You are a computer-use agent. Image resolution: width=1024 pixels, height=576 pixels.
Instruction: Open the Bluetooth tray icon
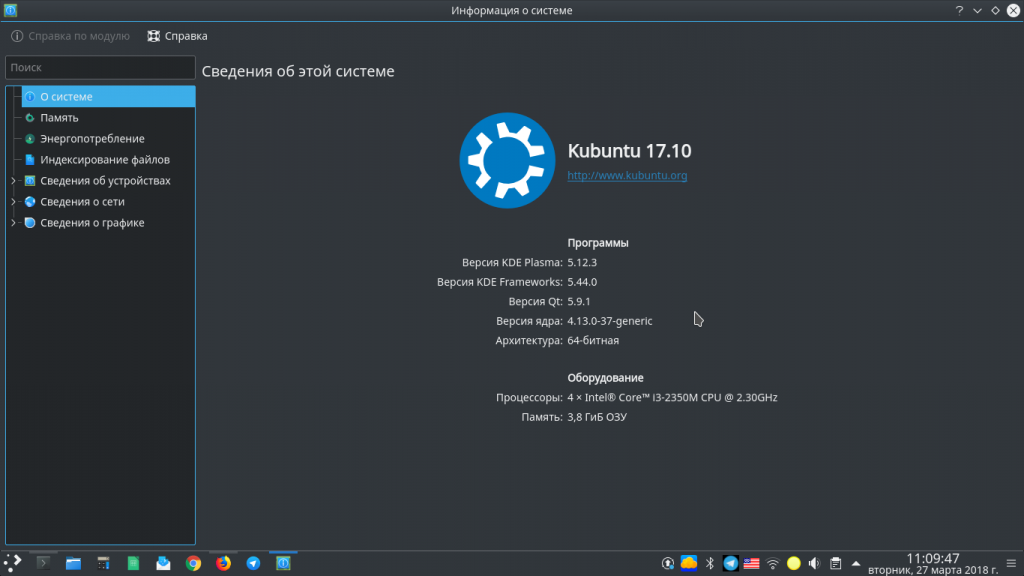(x=710, y=564)
